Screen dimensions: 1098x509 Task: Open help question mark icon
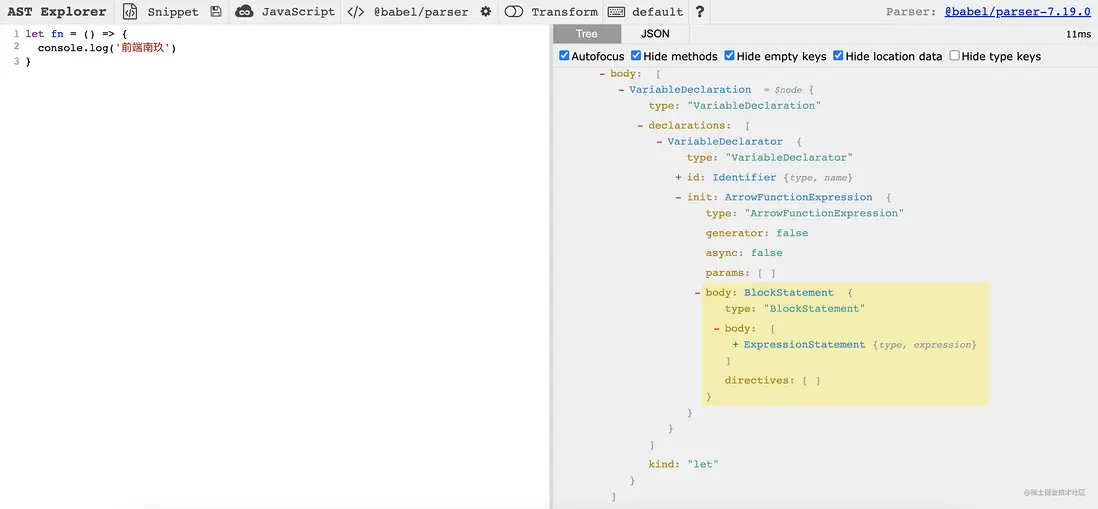point(700,12)
